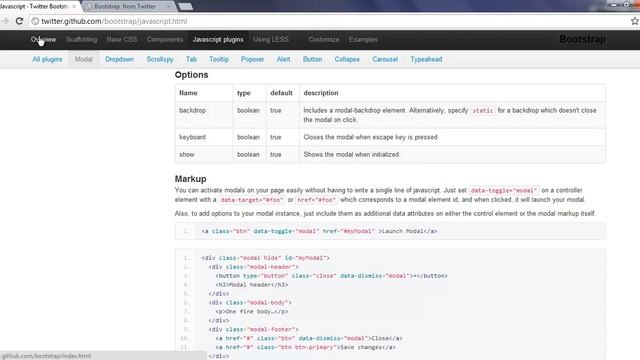Jump to the Tooltip plugin section
Screen dimensions: 640x360
click(219, 59)
